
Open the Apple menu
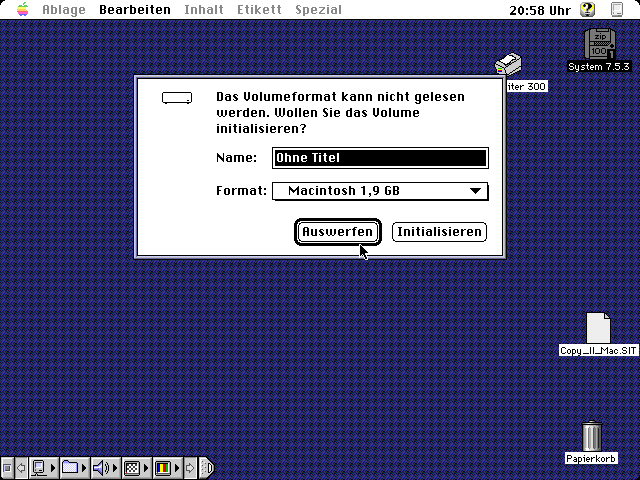(22, 10)
